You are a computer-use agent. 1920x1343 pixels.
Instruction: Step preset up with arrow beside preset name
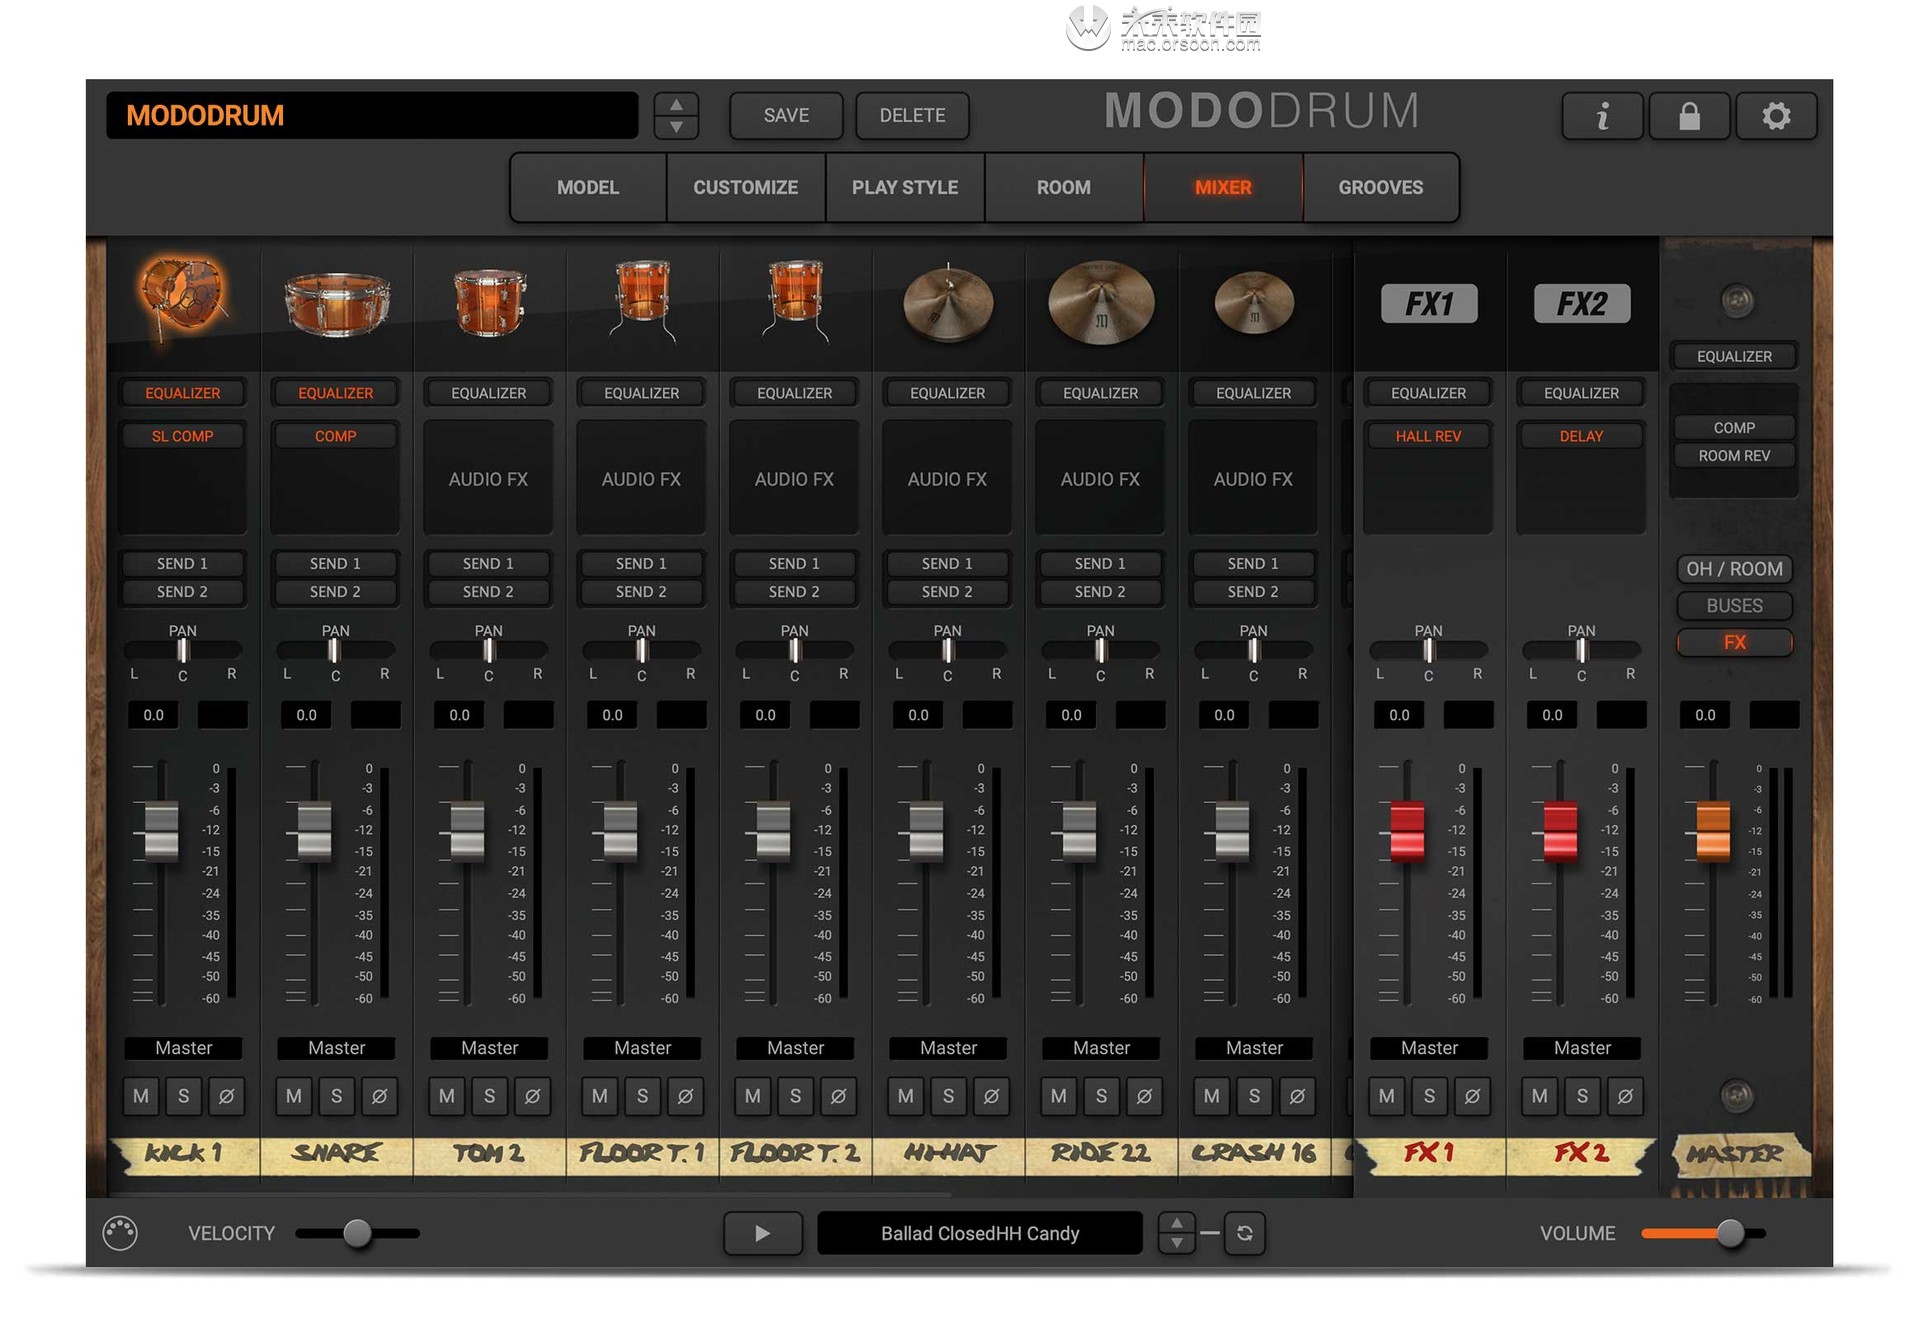[x=676, y=105]
